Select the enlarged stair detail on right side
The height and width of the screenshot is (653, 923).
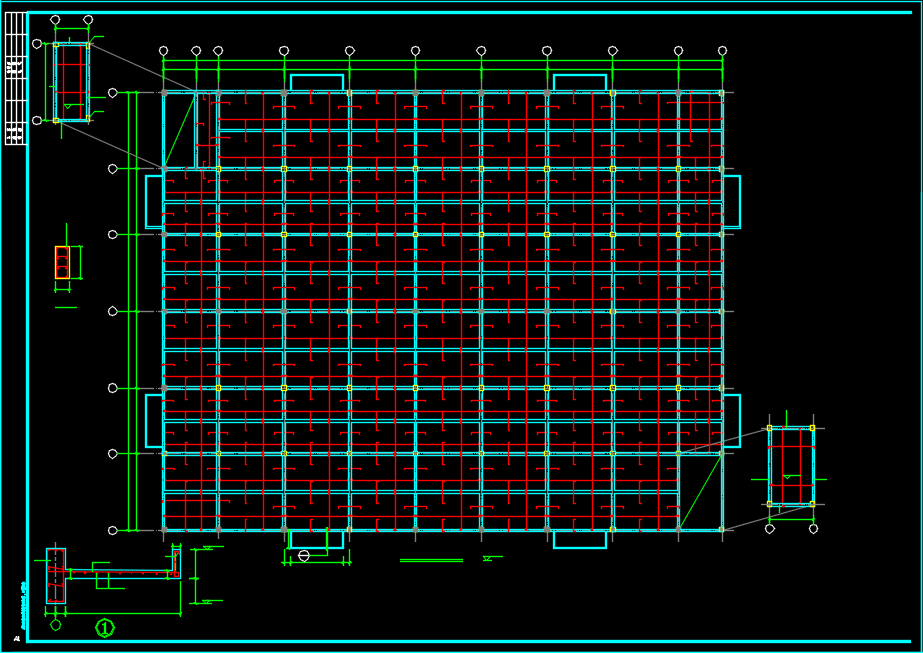coord(791,466)
